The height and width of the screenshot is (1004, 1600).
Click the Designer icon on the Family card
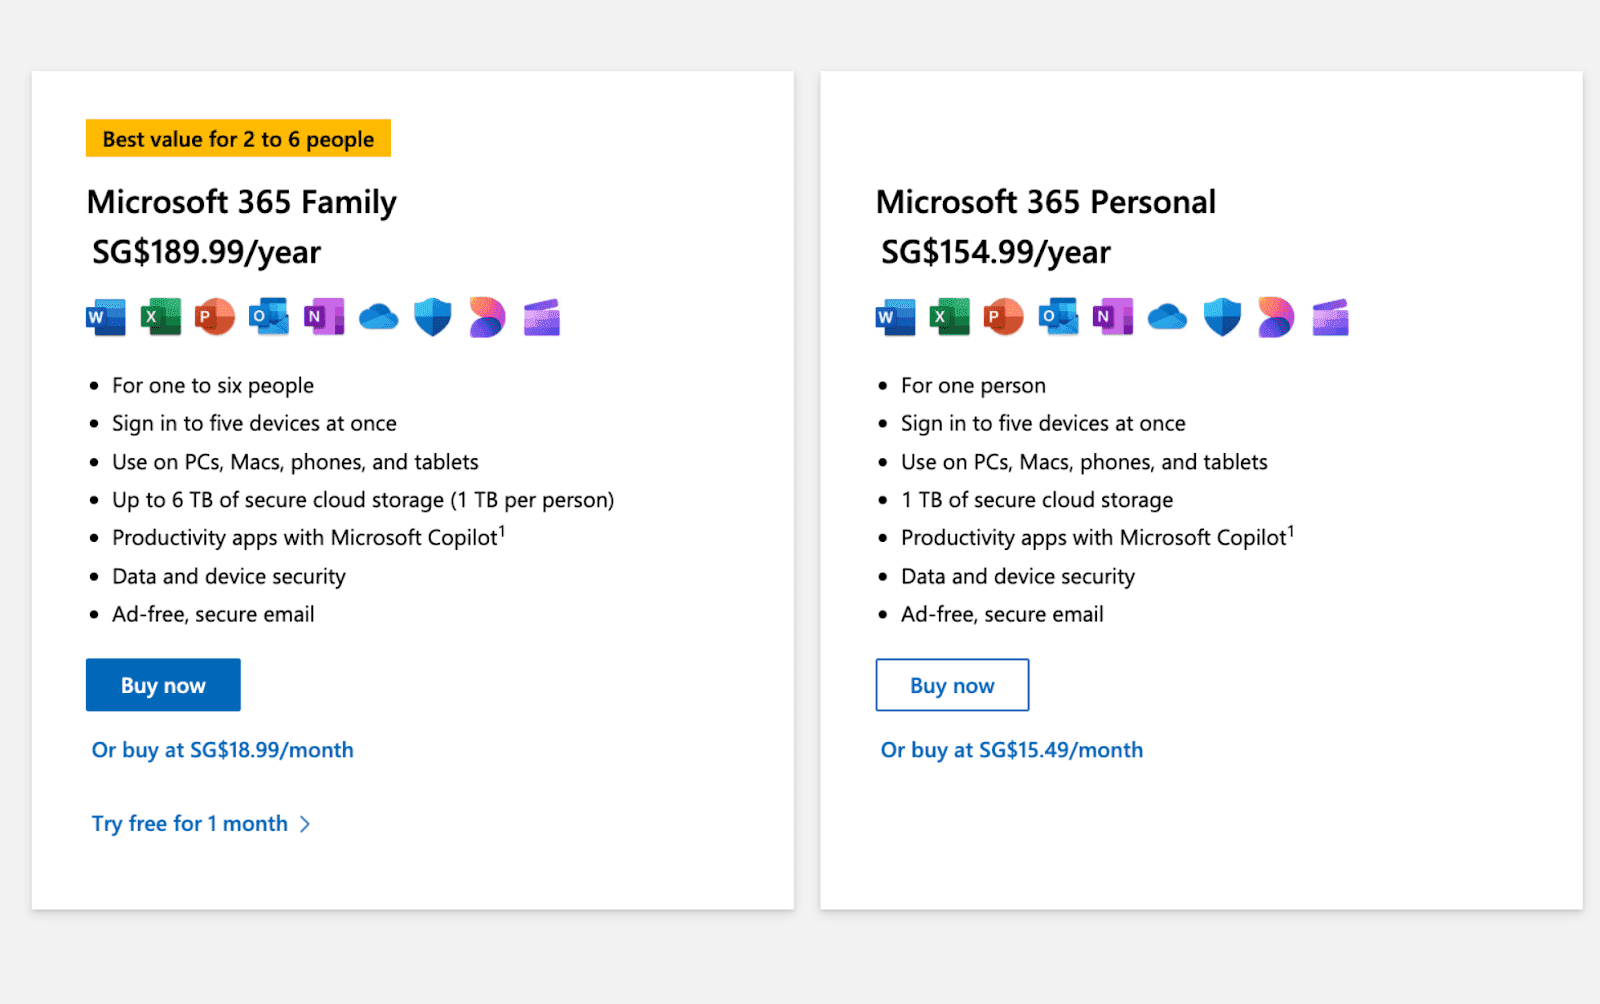tap(486, 317)
